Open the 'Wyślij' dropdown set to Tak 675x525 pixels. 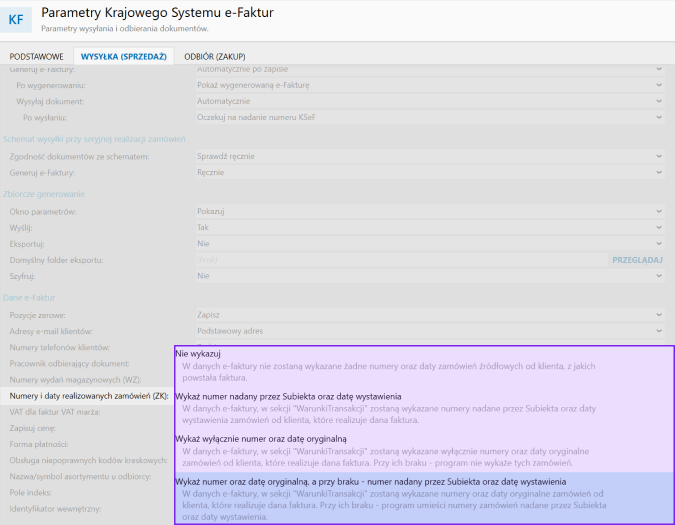[x=430, y=227]
